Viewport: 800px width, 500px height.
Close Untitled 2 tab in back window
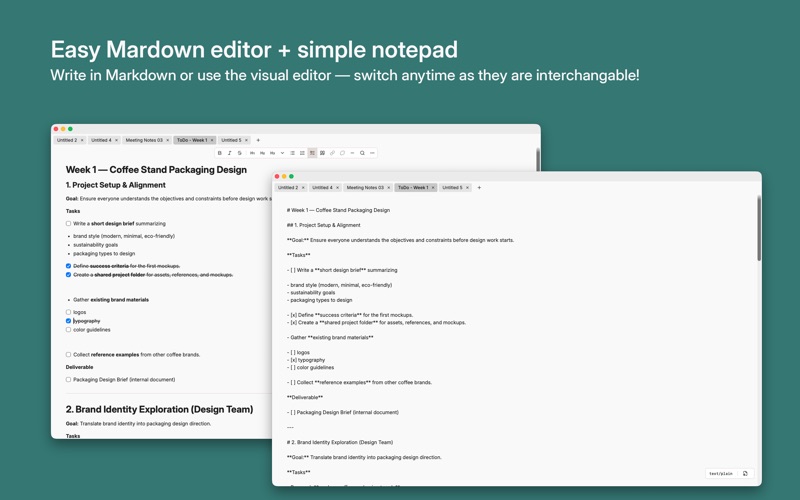tap(82, 140)
